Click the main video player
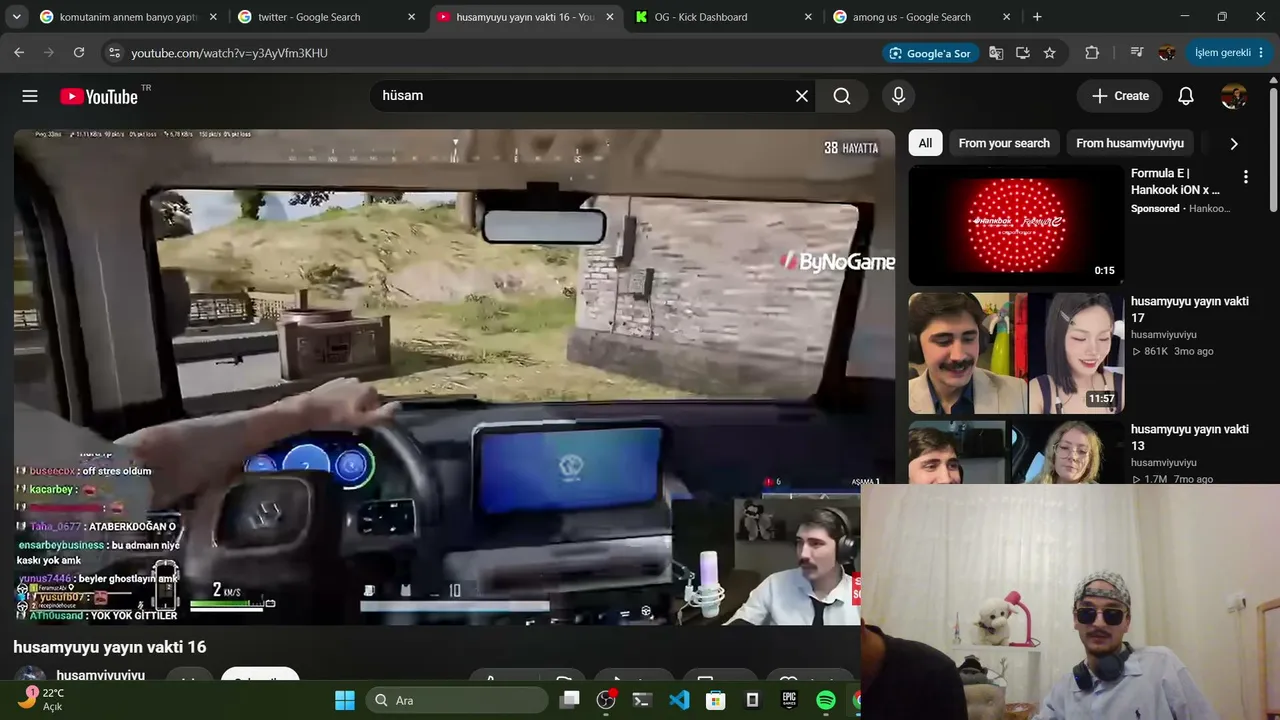 coord(454,377)
